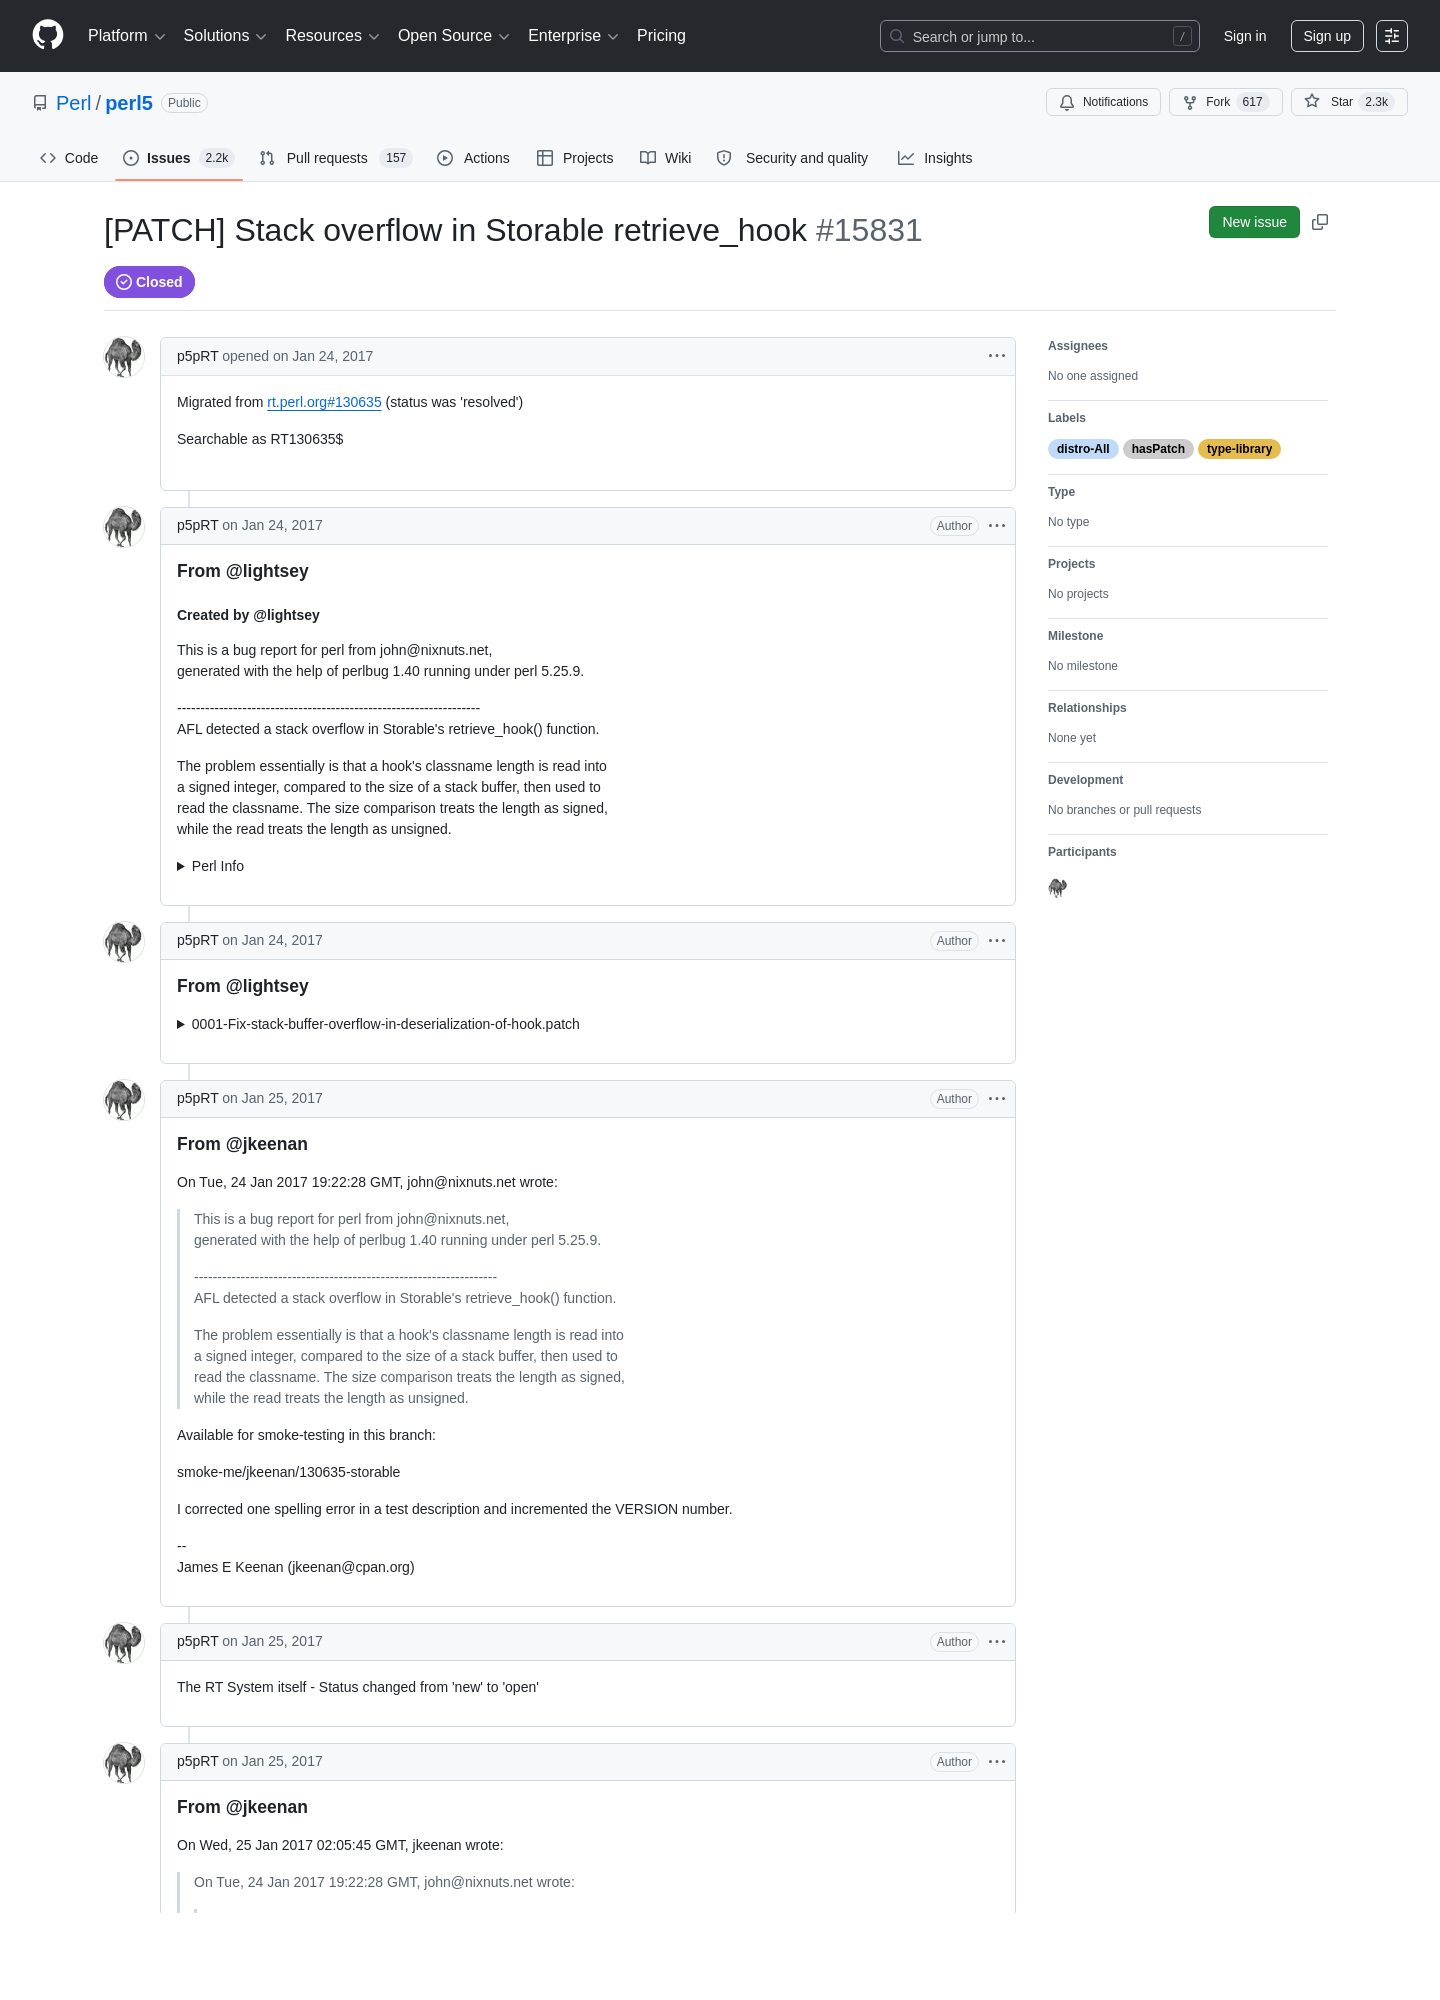Screen dimensions: 1440x2000
Task: Click the Notifications bell button
Action: point(1103,102)
